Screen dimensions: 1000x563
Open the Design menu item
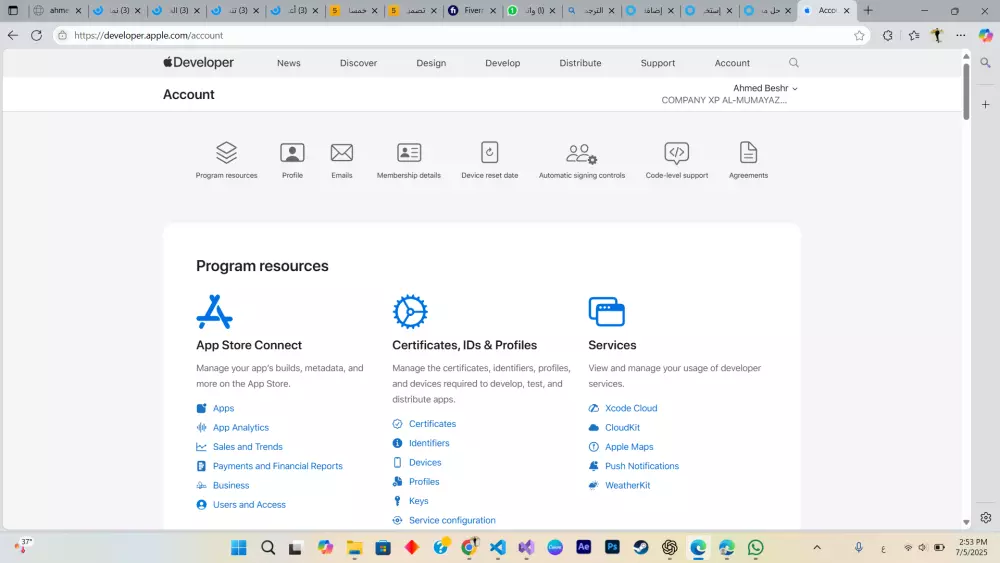(x=431, y=63)
